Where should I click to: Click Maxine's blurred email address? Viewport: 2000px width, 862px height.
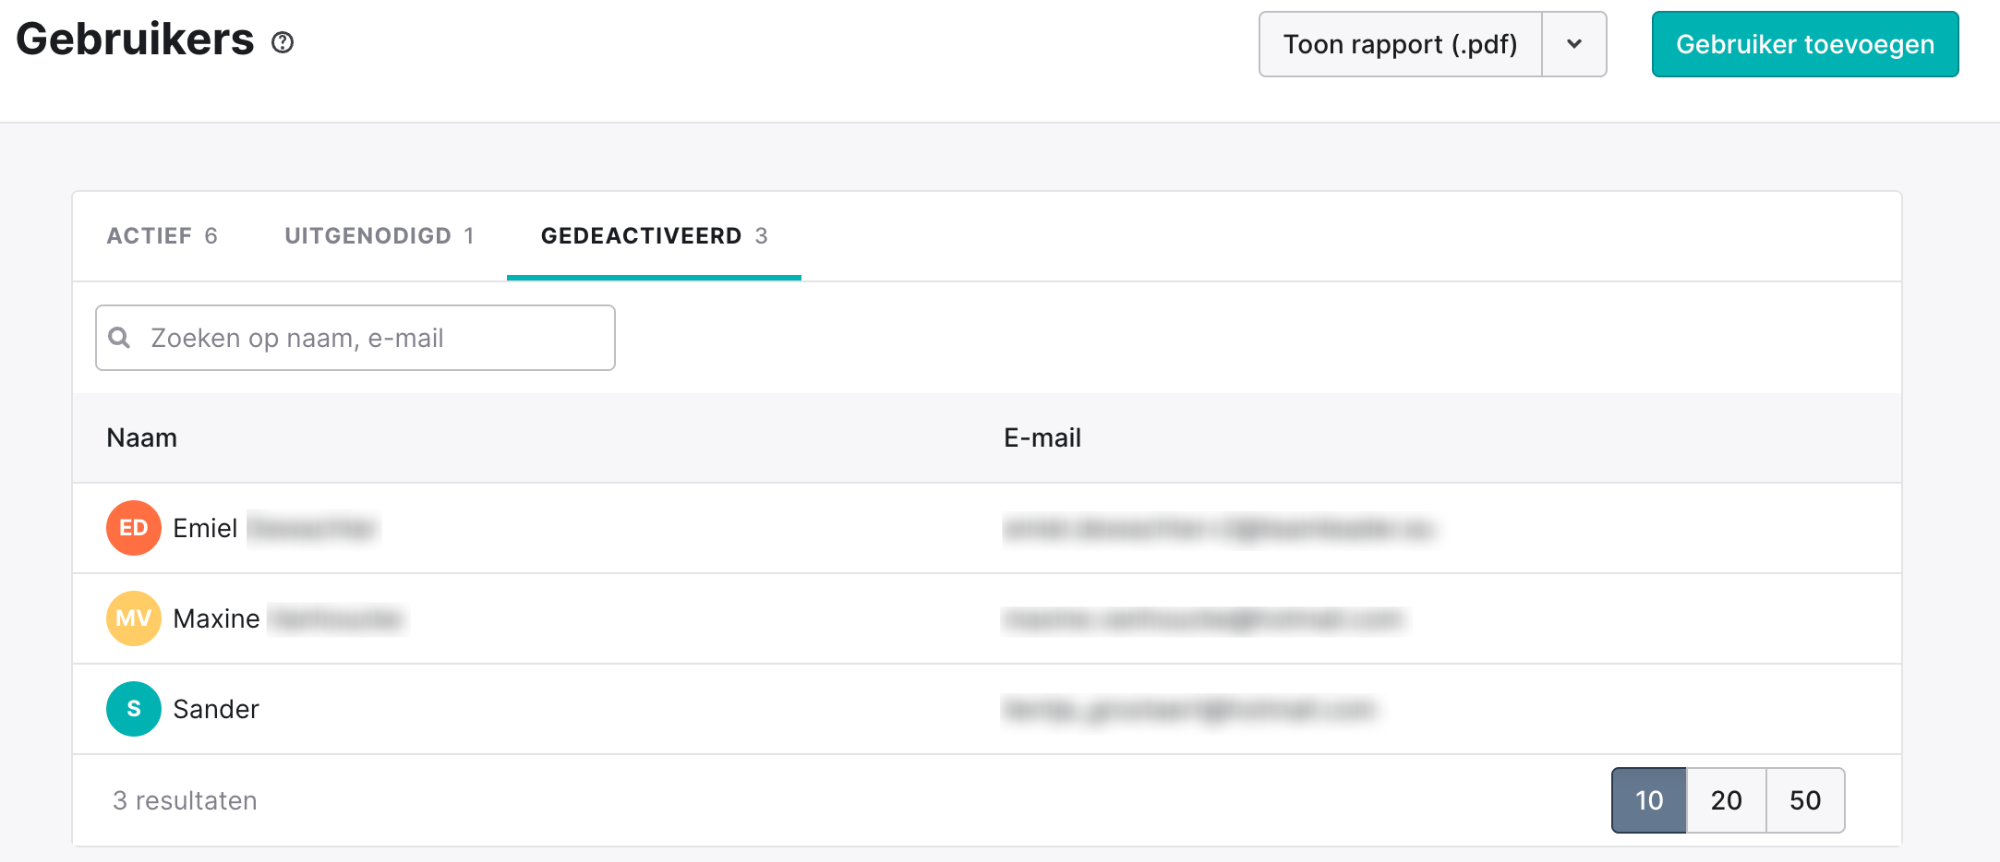pyautogui.click(x=1203, y=619)
